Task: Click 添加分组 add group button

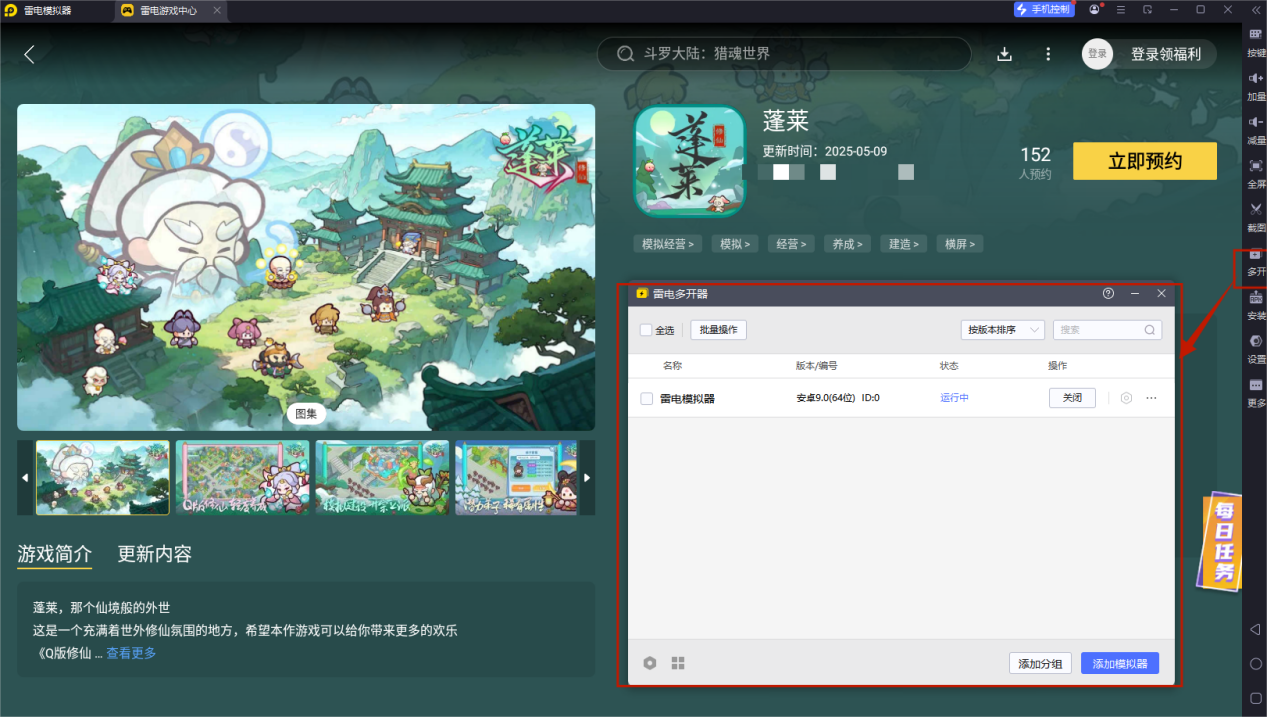Action: coord(1041,663)
